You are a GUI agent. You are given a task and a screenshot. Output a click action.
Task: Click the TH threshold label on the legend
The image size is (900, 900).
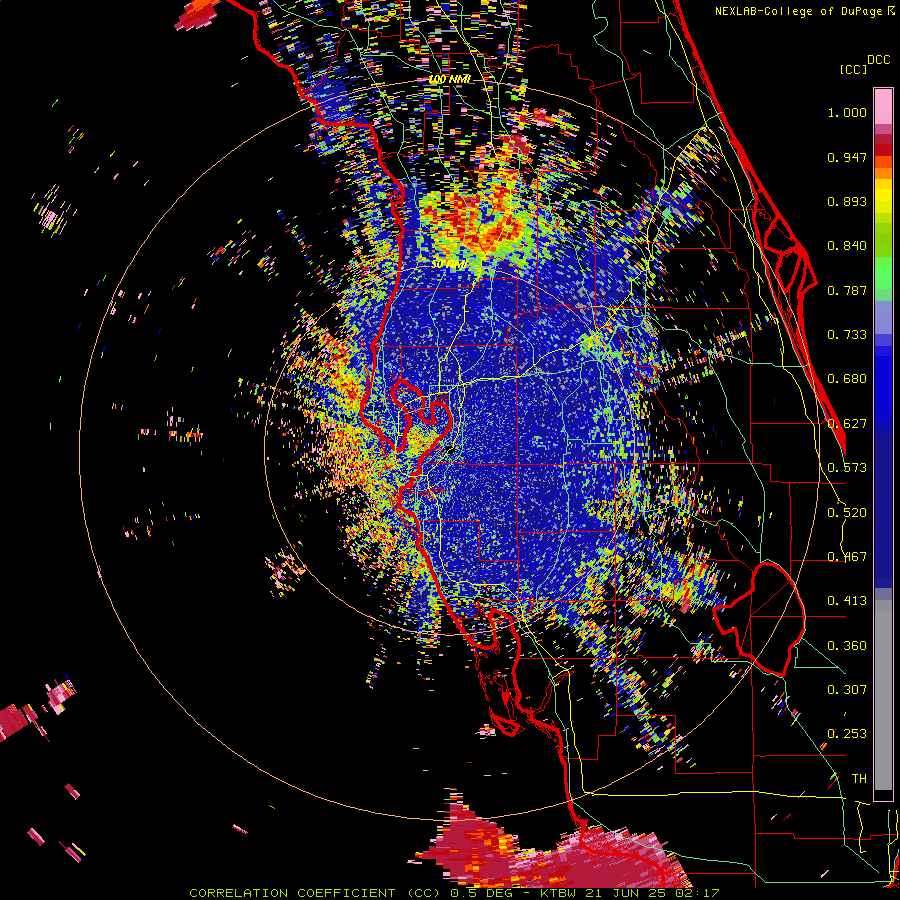[x=859, y=779]
